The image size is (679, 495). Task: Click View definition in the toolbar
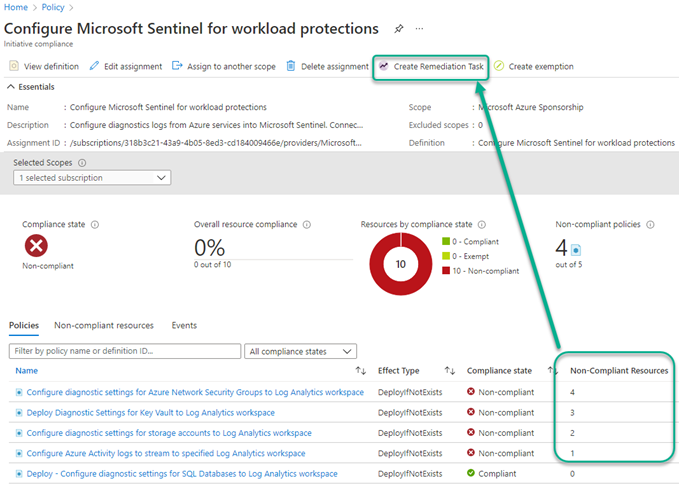(43, 66)
